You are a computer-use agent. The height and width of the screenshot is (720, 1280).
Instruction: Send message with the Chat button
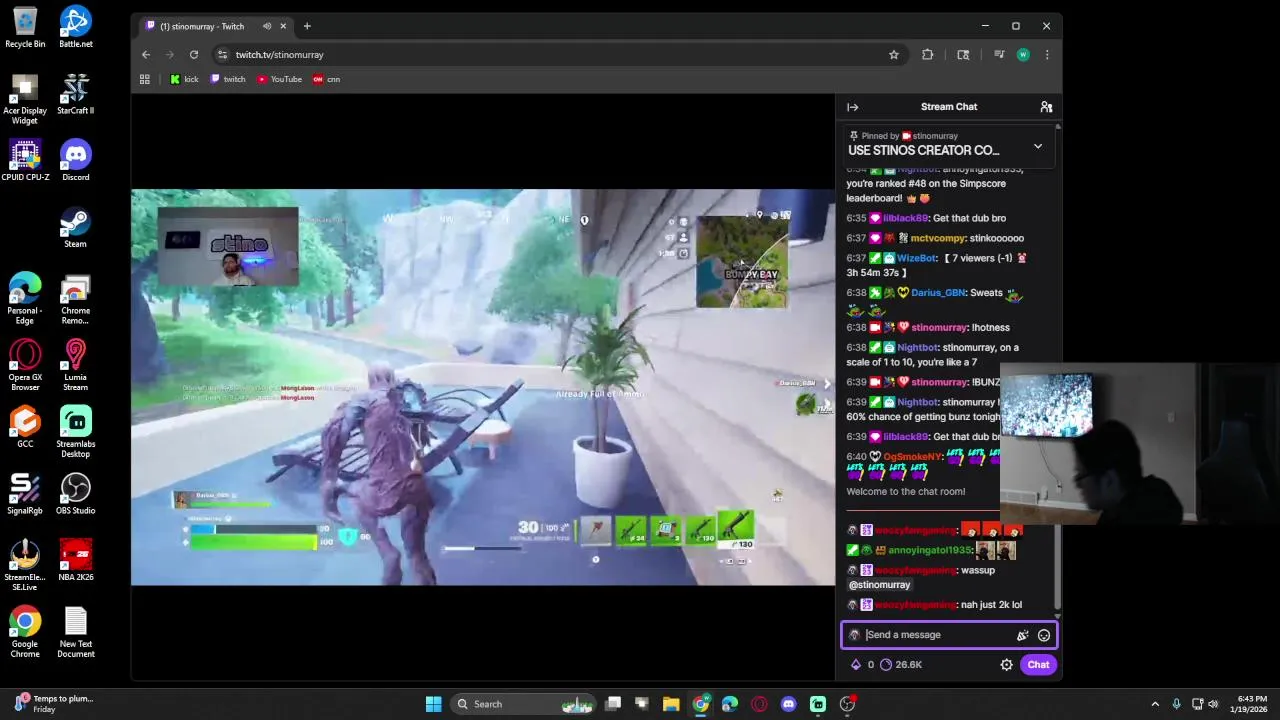(1038, 665)
